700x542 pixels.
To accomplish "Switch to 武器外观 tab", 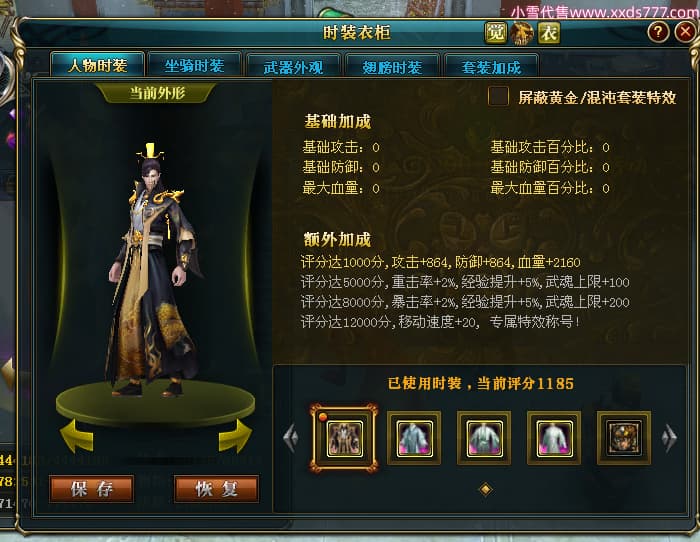I will (293, 67).
